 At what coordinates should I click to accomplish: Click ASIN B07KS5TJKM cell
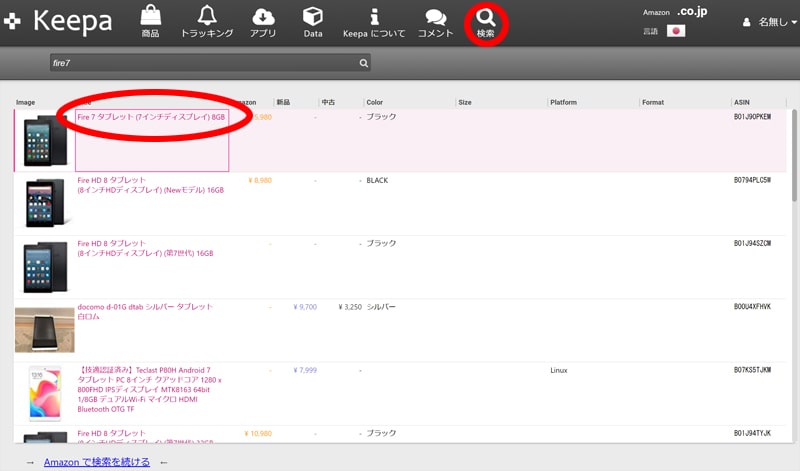pos(753,370)
